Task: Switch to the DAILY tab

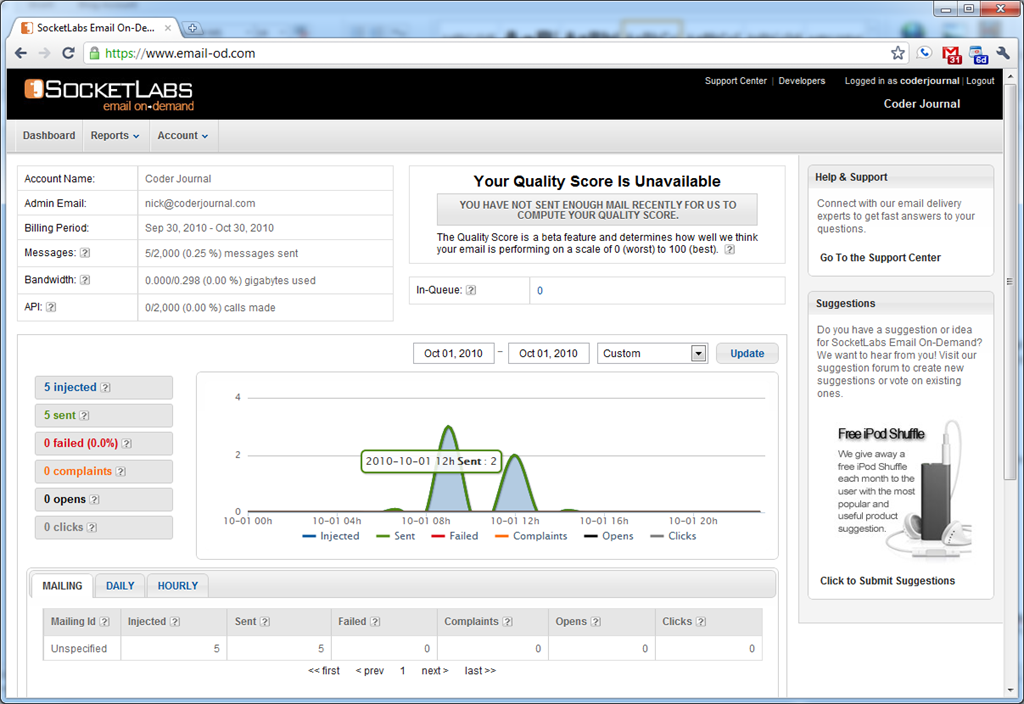Action: tap(120, 586)
